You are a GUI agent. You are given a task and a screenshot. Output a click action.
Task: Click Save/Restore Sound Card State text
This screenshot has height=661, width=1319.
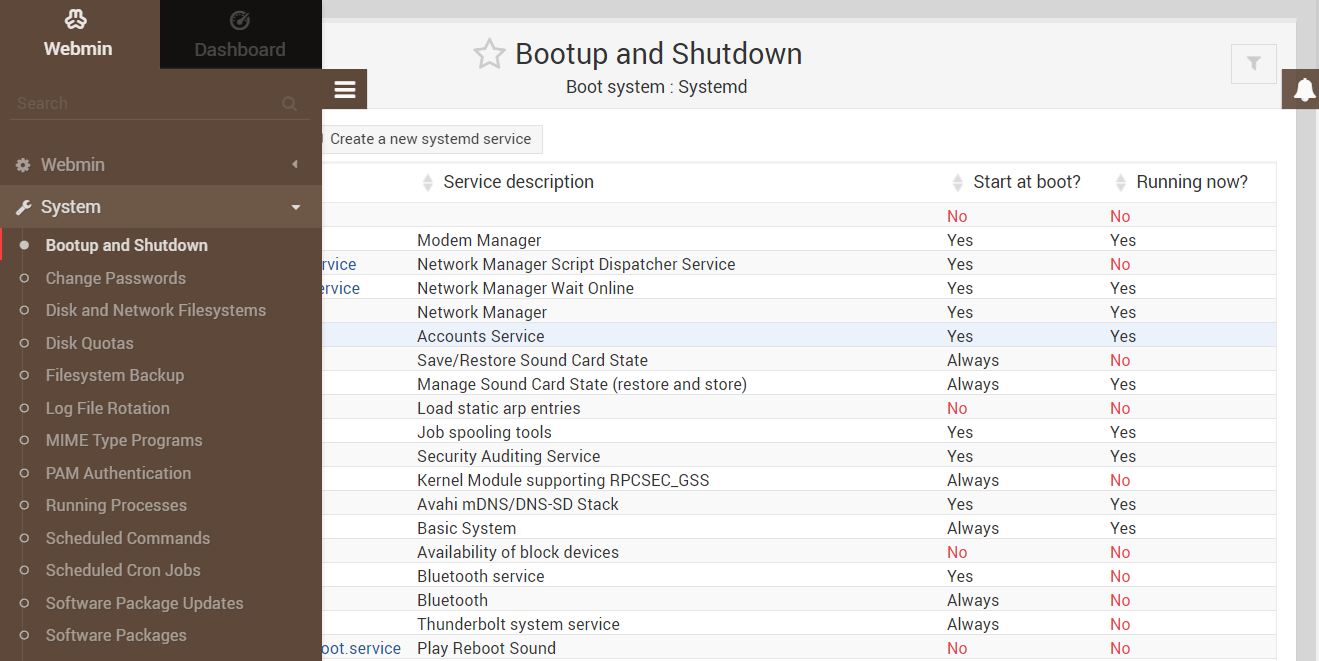[532, 360]
